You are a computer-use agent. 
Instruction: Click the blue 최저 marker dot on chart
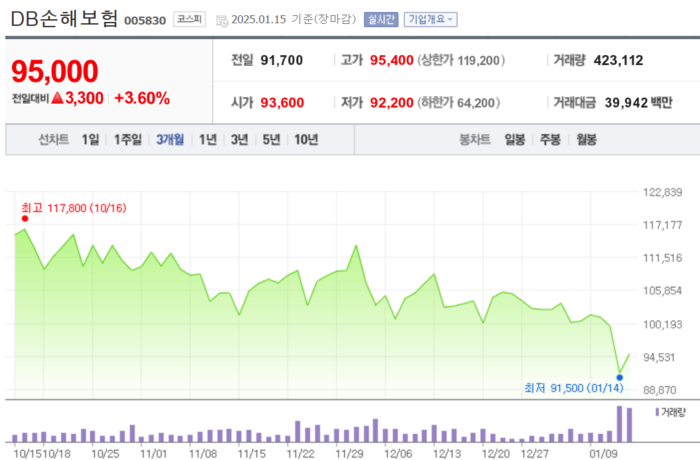click(x=620, y=377)
